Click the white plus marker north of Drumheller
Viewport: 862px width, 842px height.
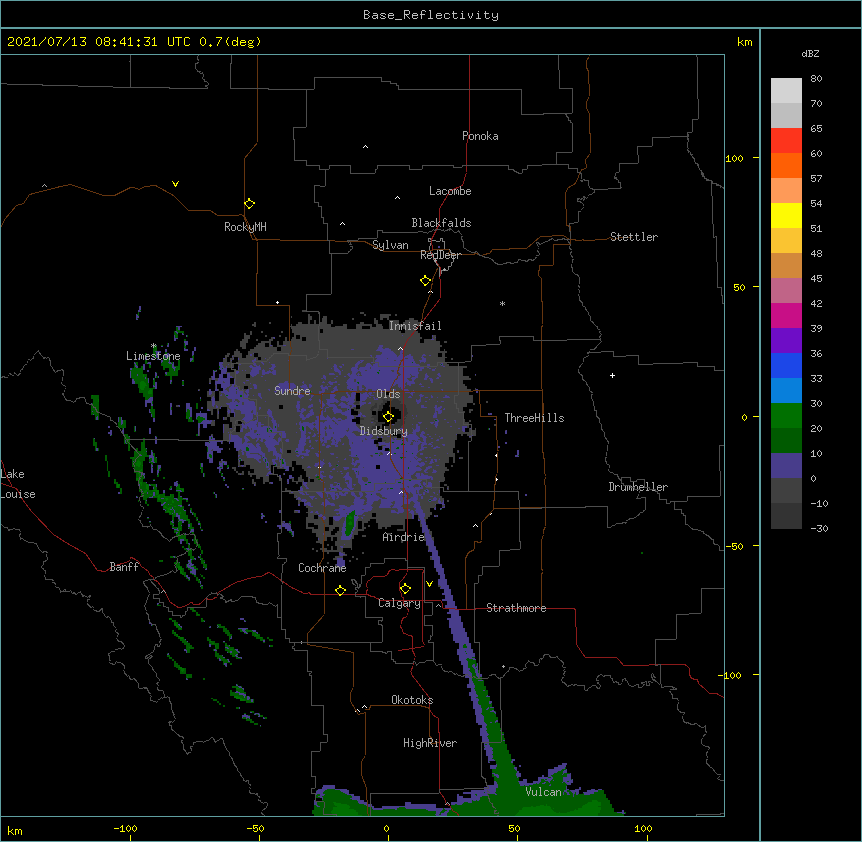point(612,375)
